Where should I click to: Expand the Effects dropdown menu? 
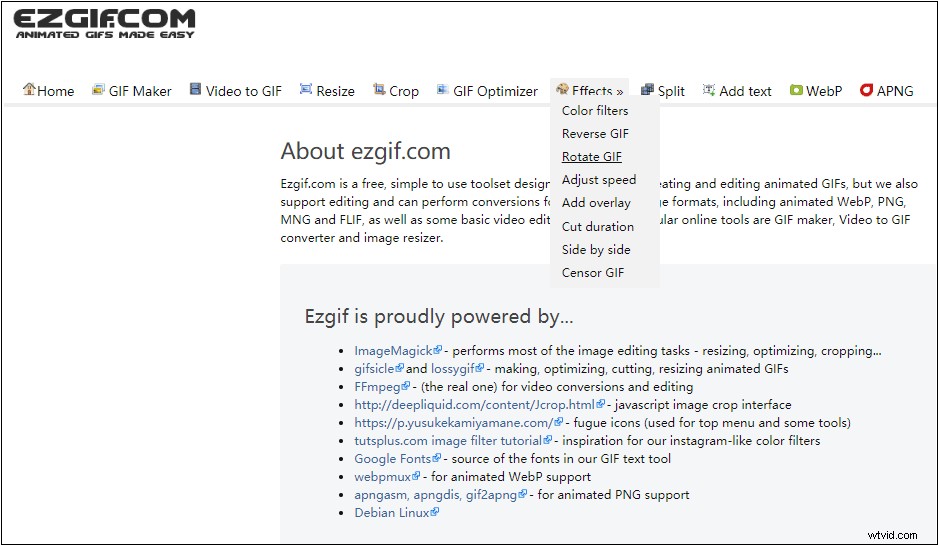tap(590, 91)
